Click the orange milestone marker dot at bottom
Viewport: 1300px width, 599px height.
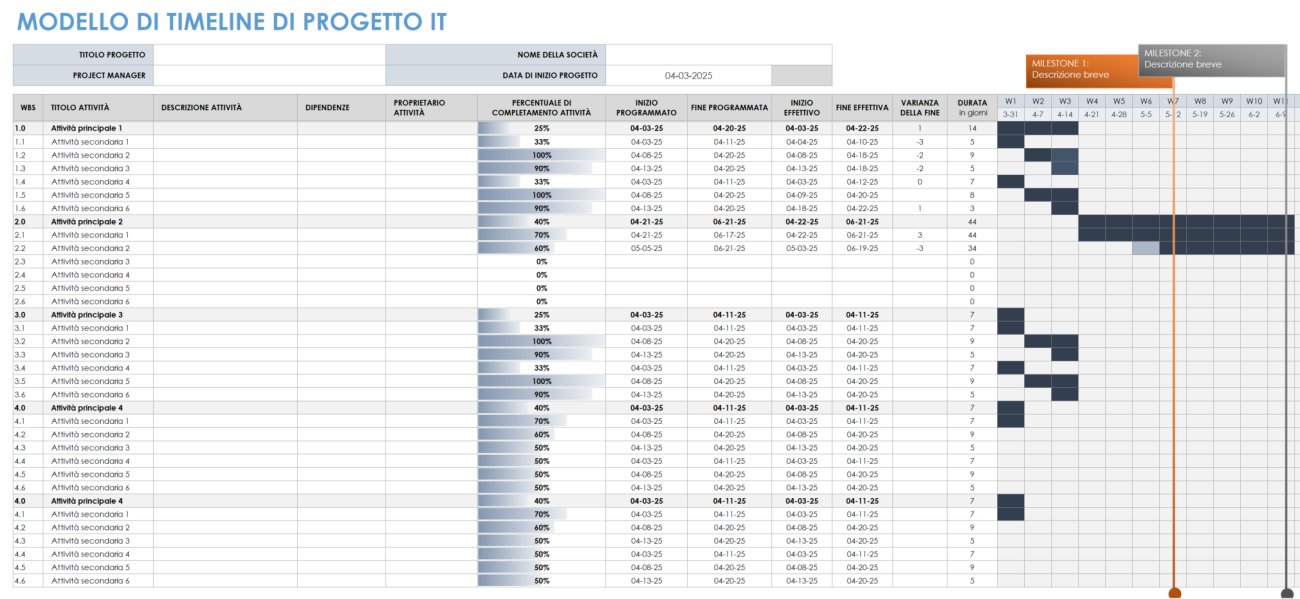[1175, 592]
